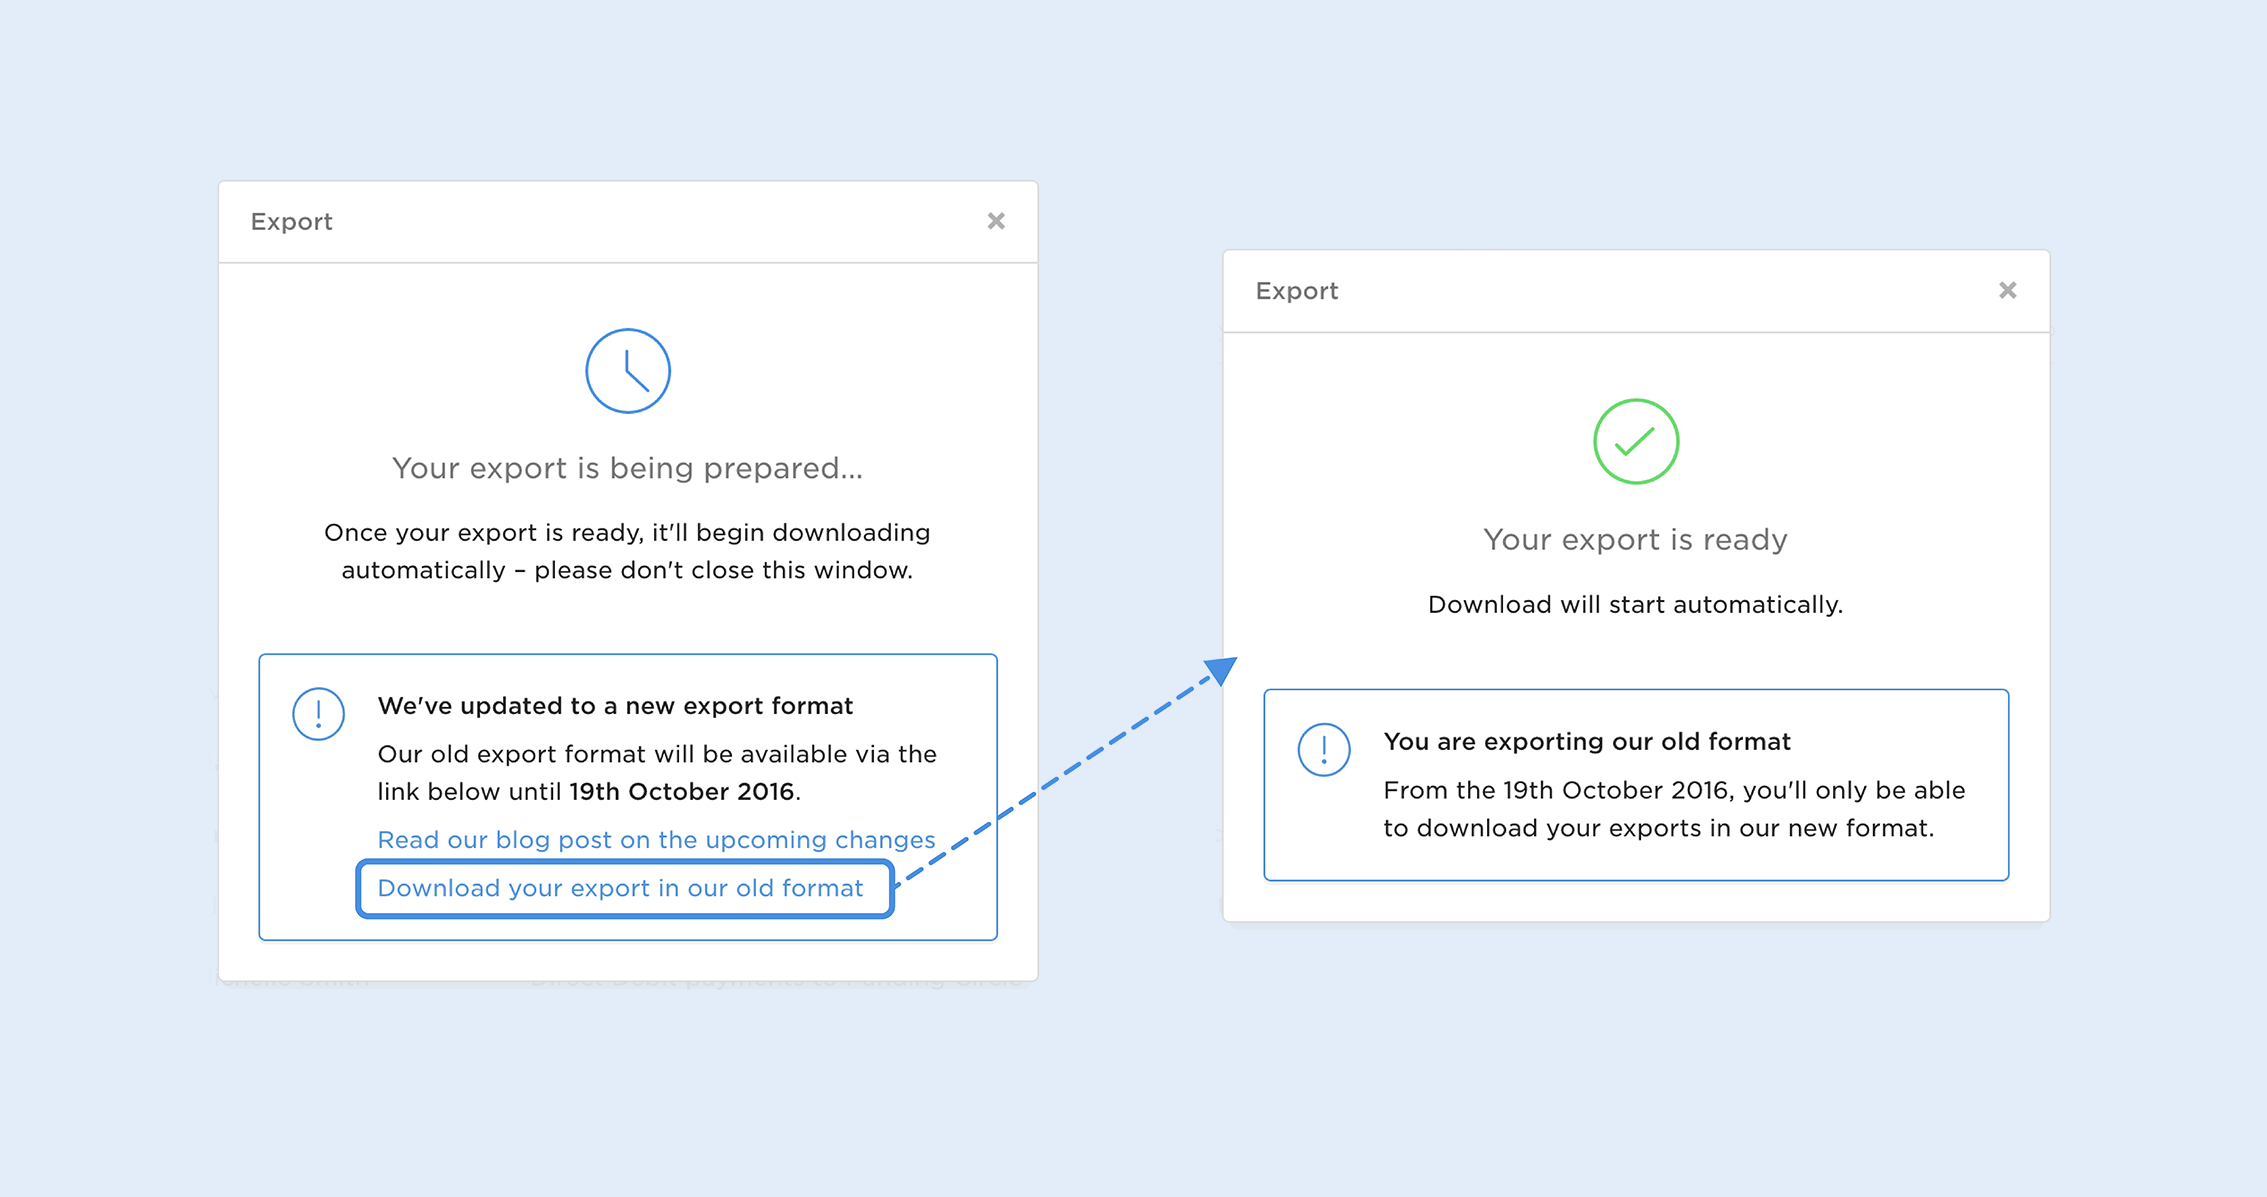Screen dimensions: 2267x1197
Task: Download your export in old format
Action: point(620,888)
